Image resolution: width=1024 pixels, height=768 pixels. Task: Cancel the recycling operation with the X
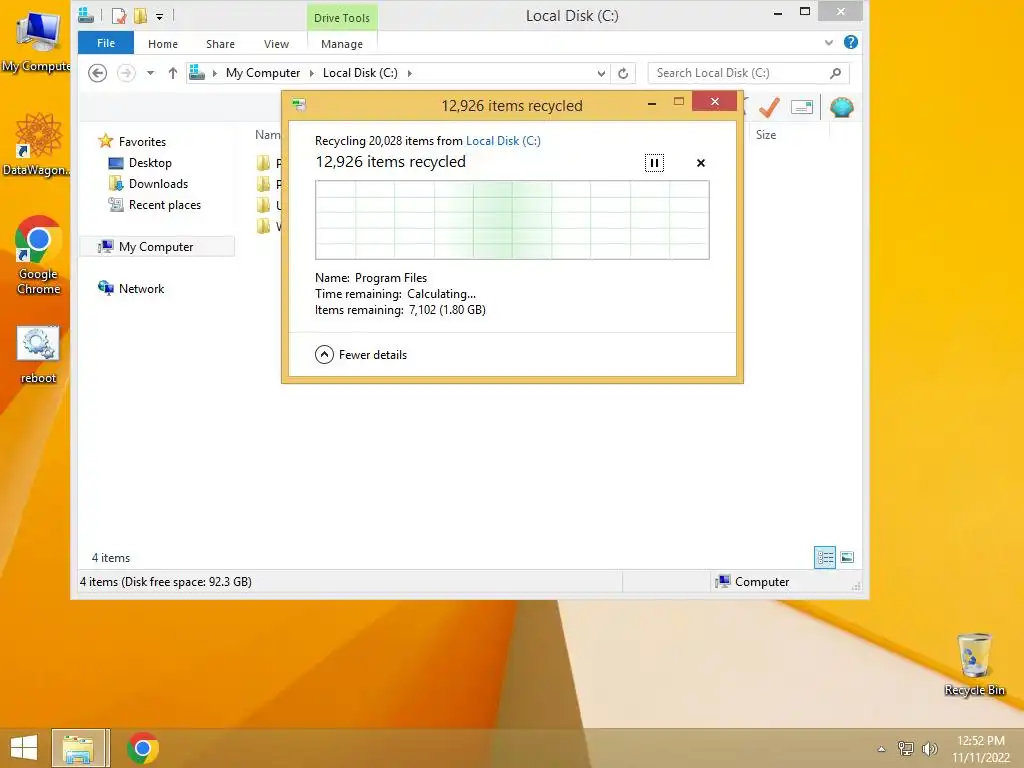[701, 163]
